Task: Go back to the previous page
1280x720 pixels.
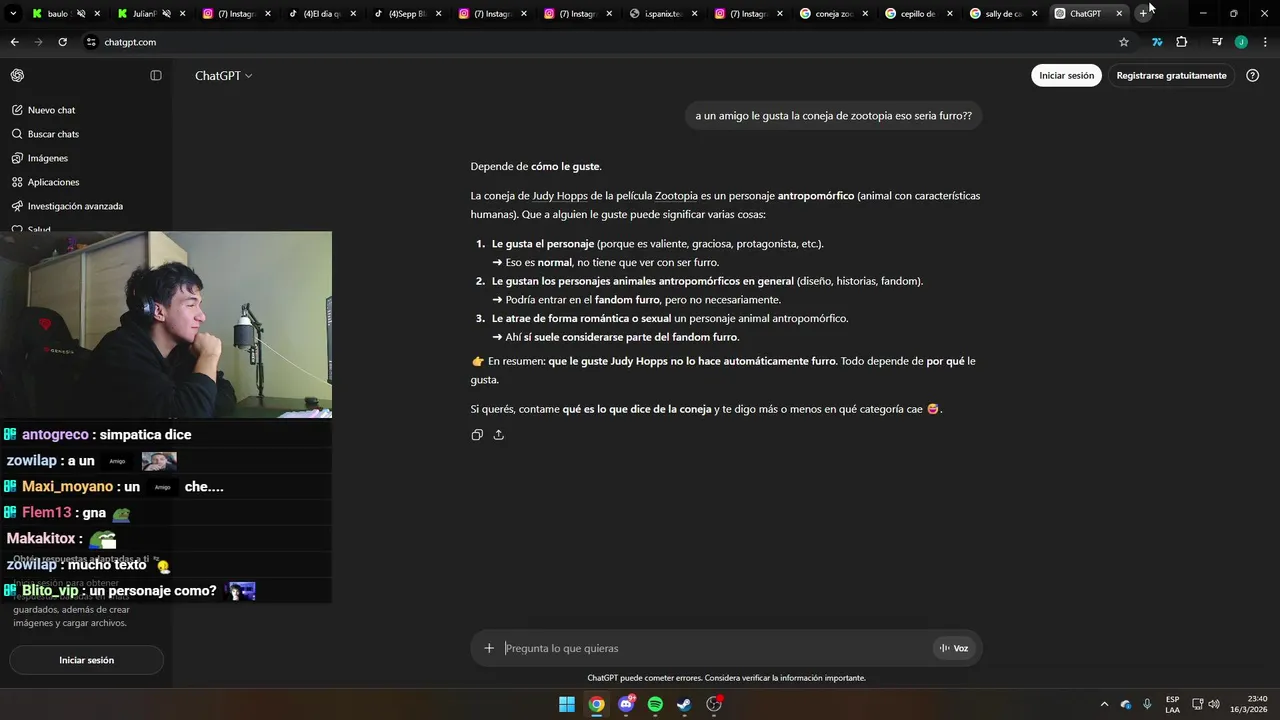Action: pyautogui.click(x=14, y=42)
